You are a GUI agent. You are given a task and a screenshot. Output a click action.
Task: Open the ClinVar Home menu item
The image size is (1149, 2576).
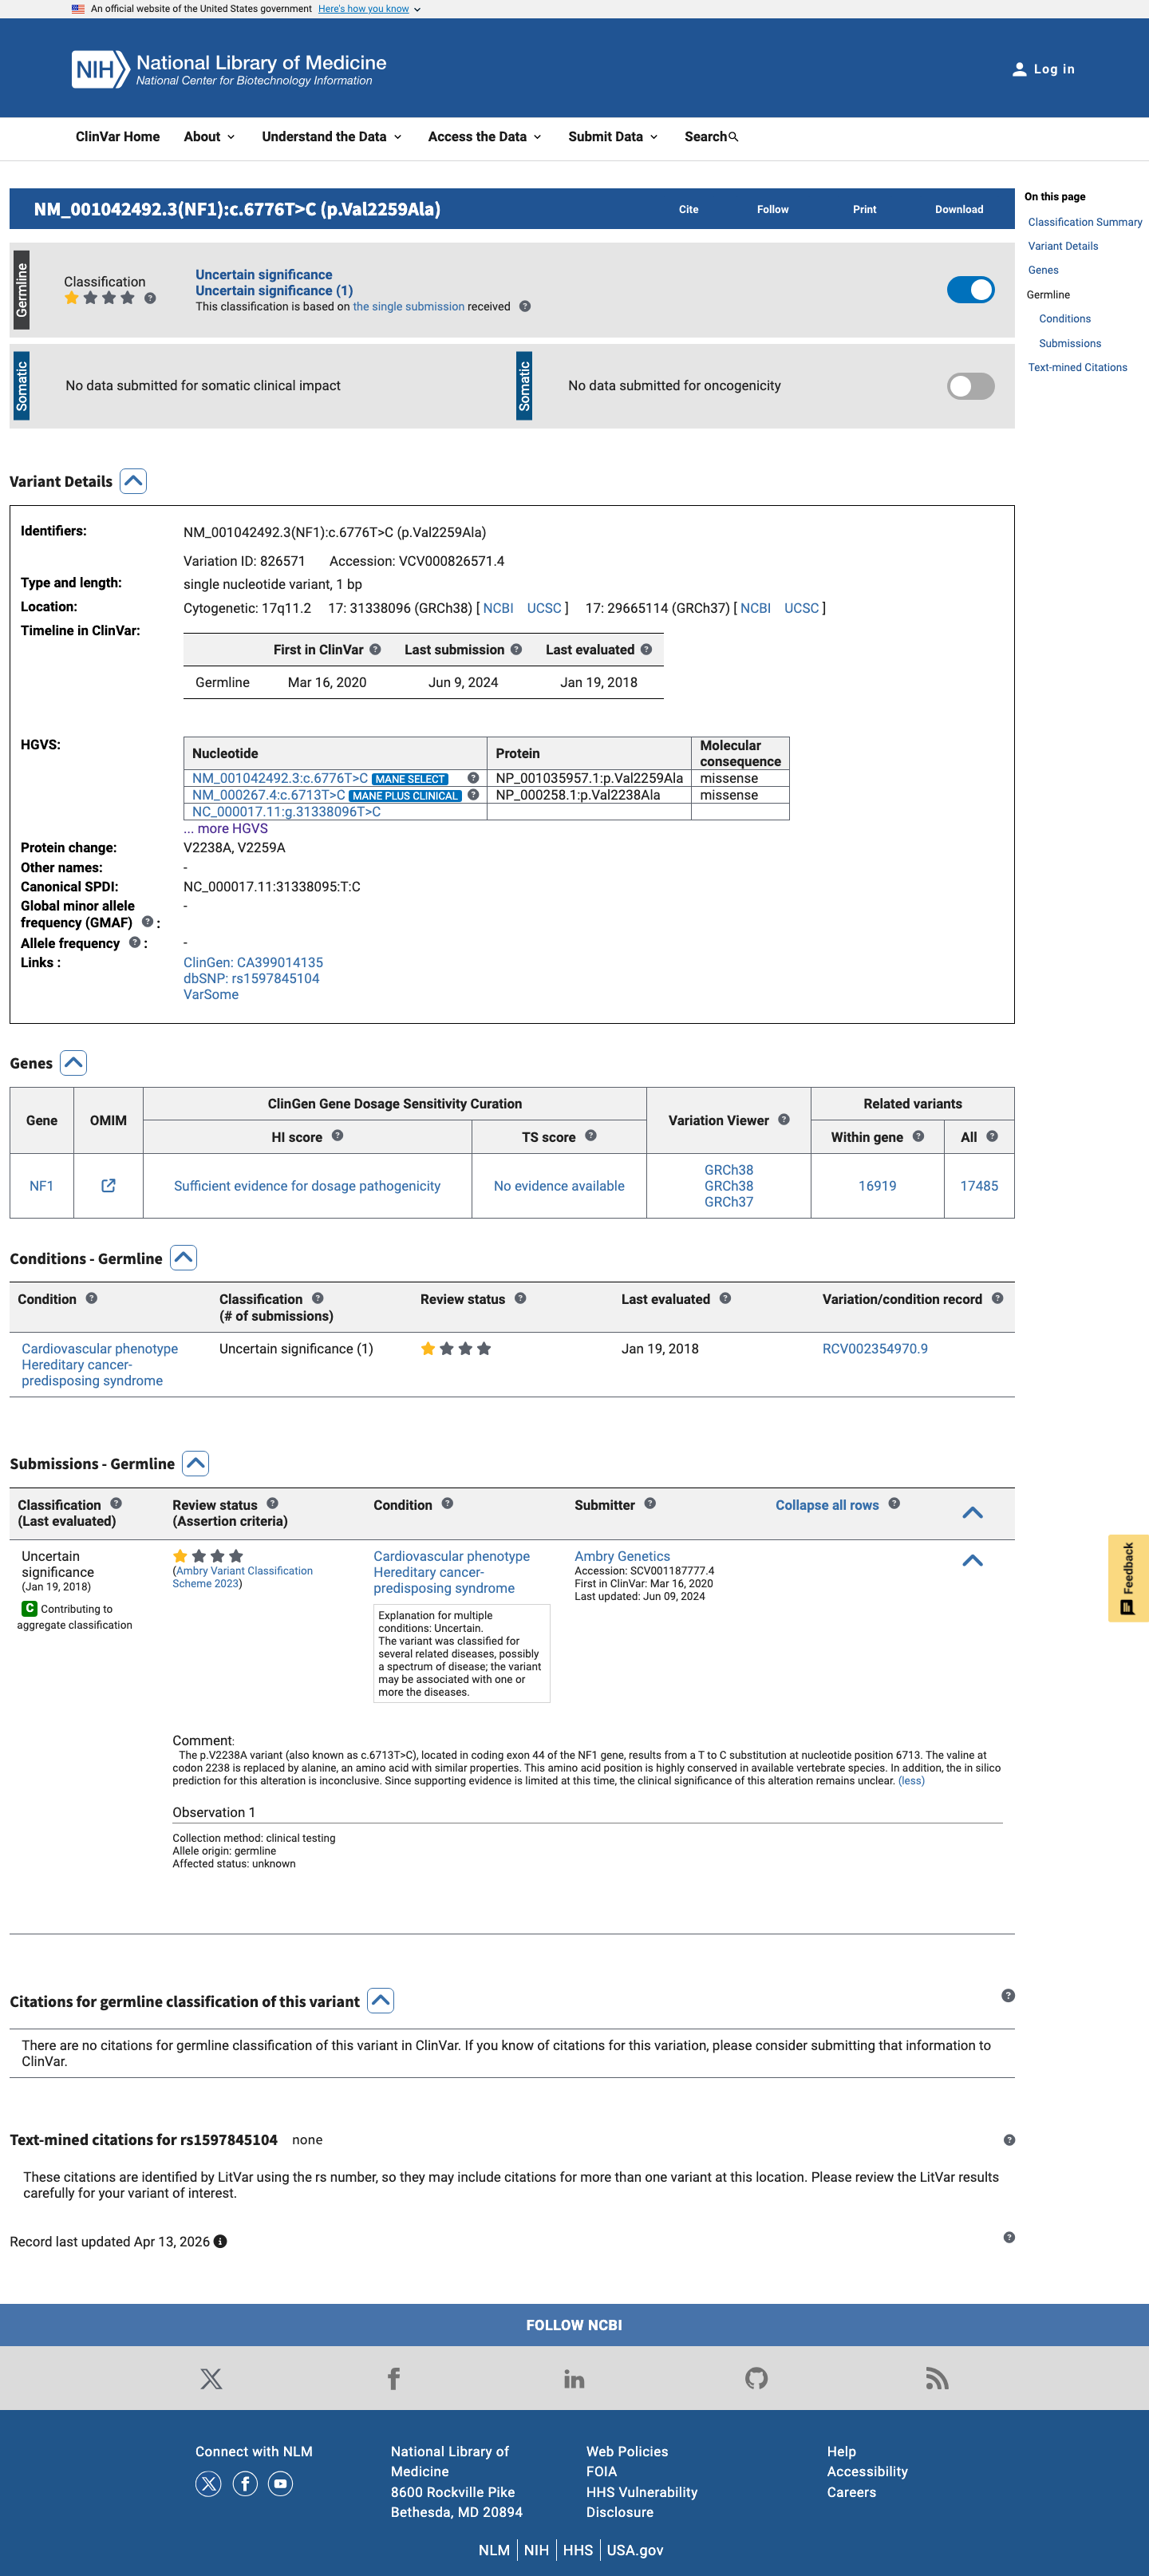click(x=118, y=137)
